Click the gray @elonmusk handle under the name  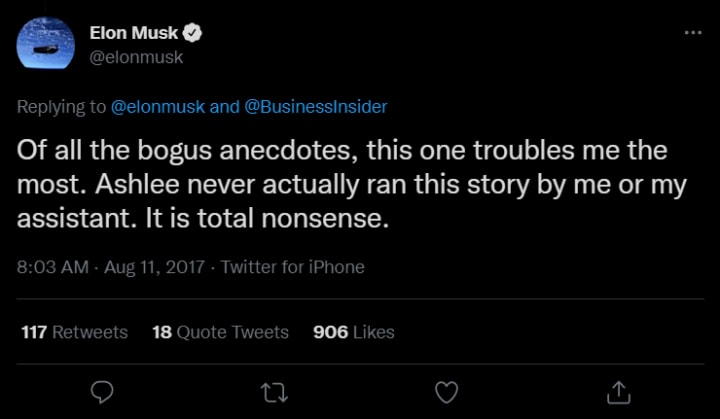click(143, 57)
